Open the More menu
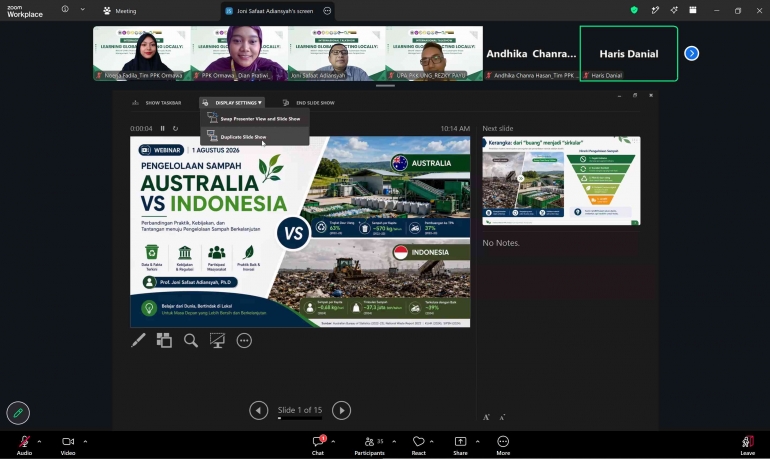This screenshot has width=770, height=459. click(x=503, y=445)
